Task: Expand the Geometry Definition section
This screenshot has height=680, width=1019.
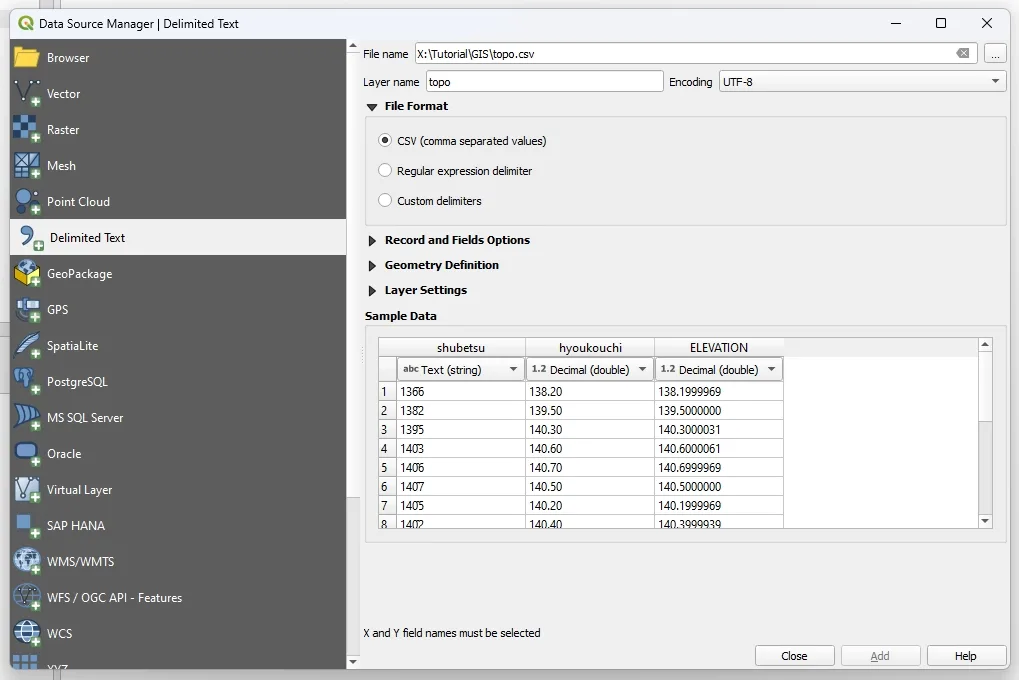Action: 373,266
